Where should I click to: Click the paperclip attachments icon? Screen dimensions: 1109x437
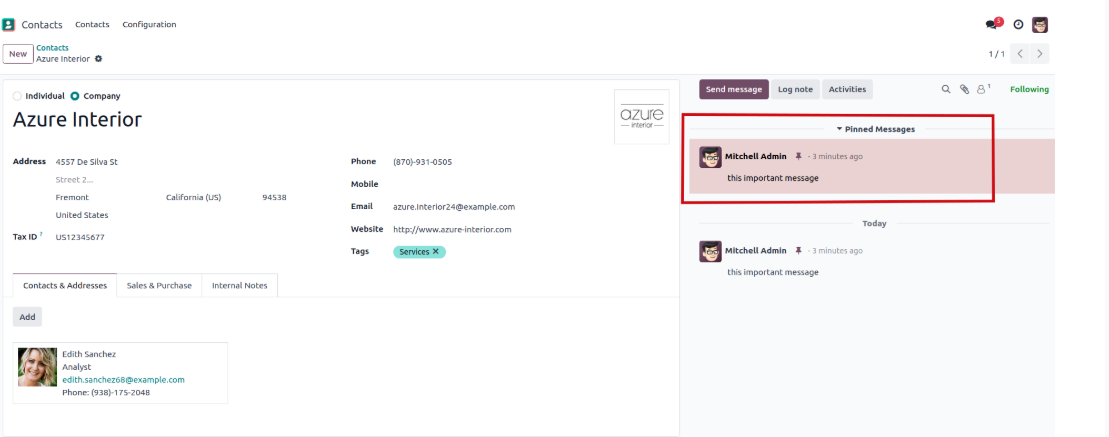tap(964, 89)
